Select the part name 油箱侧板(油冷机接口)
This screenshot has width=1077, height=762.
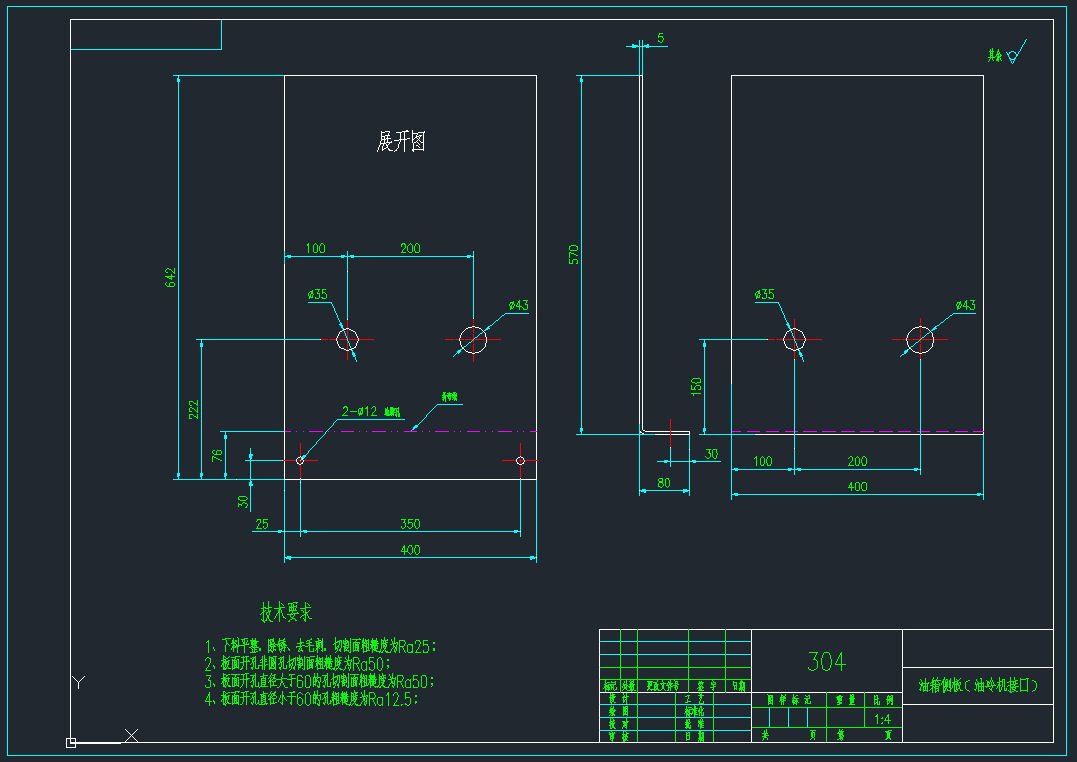(978, 685)
